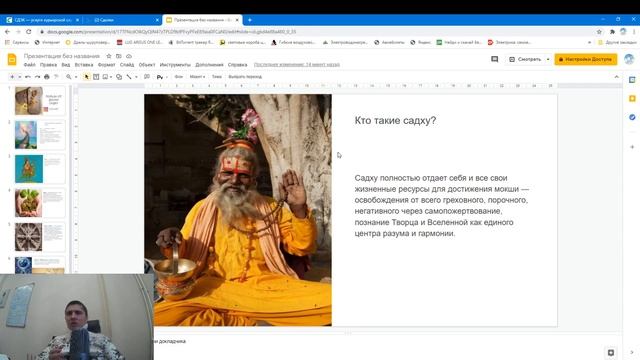The image size is (640, 360).
Task: Activate the paint format tool
Action: click(56, 77)
